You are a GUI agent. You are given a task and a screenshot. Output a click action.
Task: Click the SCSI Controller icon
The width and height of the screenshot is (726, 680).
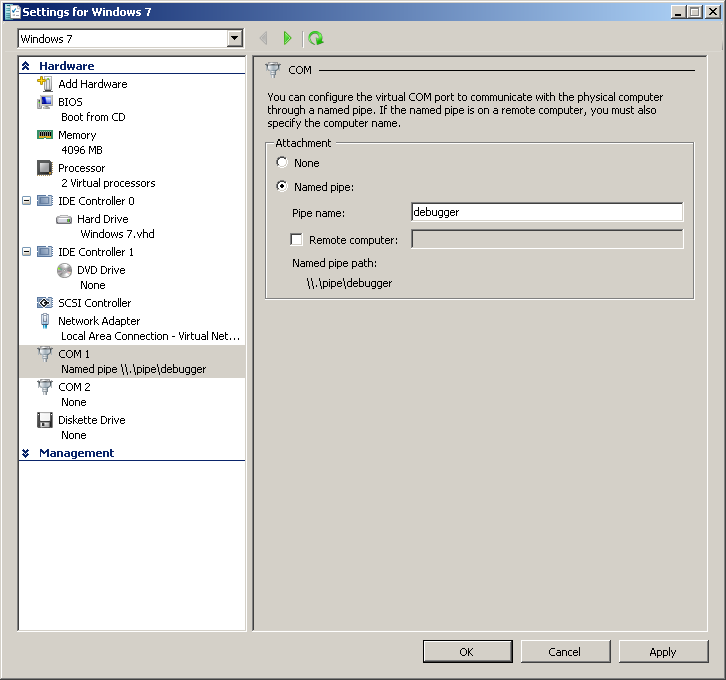pyautogui.click(x=45, y=303)
